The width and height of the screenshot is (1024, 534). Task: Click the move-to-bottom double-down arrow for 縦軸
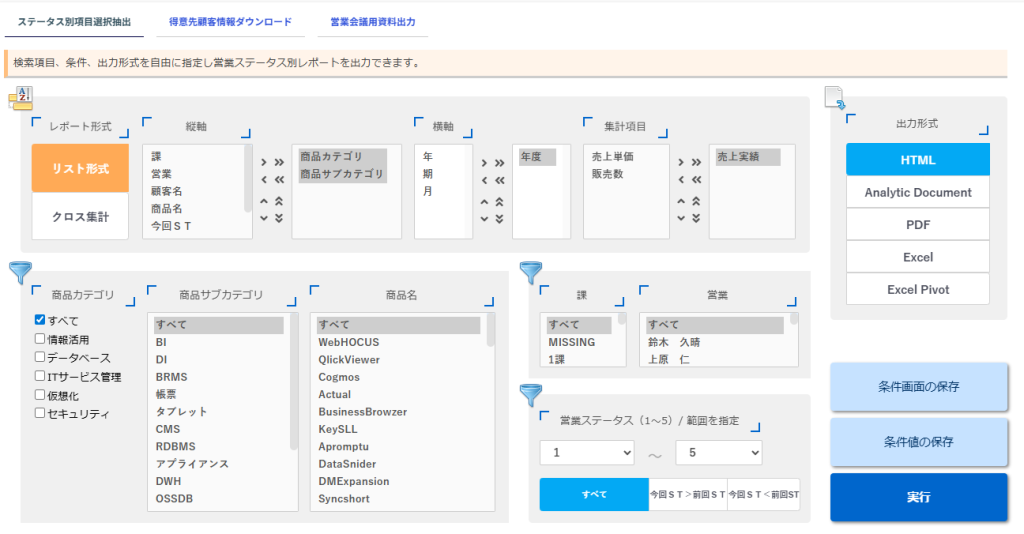278,218
